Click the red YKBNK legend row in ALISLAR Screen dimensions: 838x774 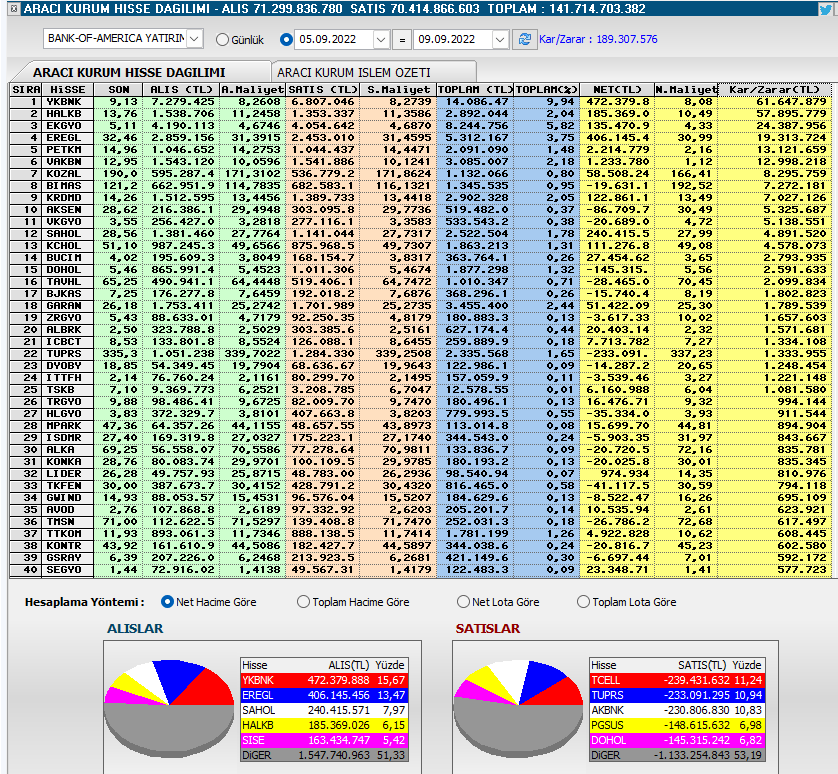[324, 680]
